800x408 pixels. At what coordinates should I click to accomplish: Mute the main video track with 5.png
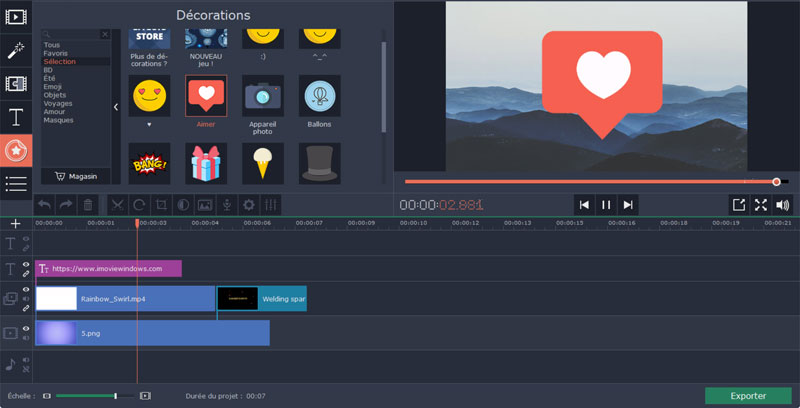point(26,338)
